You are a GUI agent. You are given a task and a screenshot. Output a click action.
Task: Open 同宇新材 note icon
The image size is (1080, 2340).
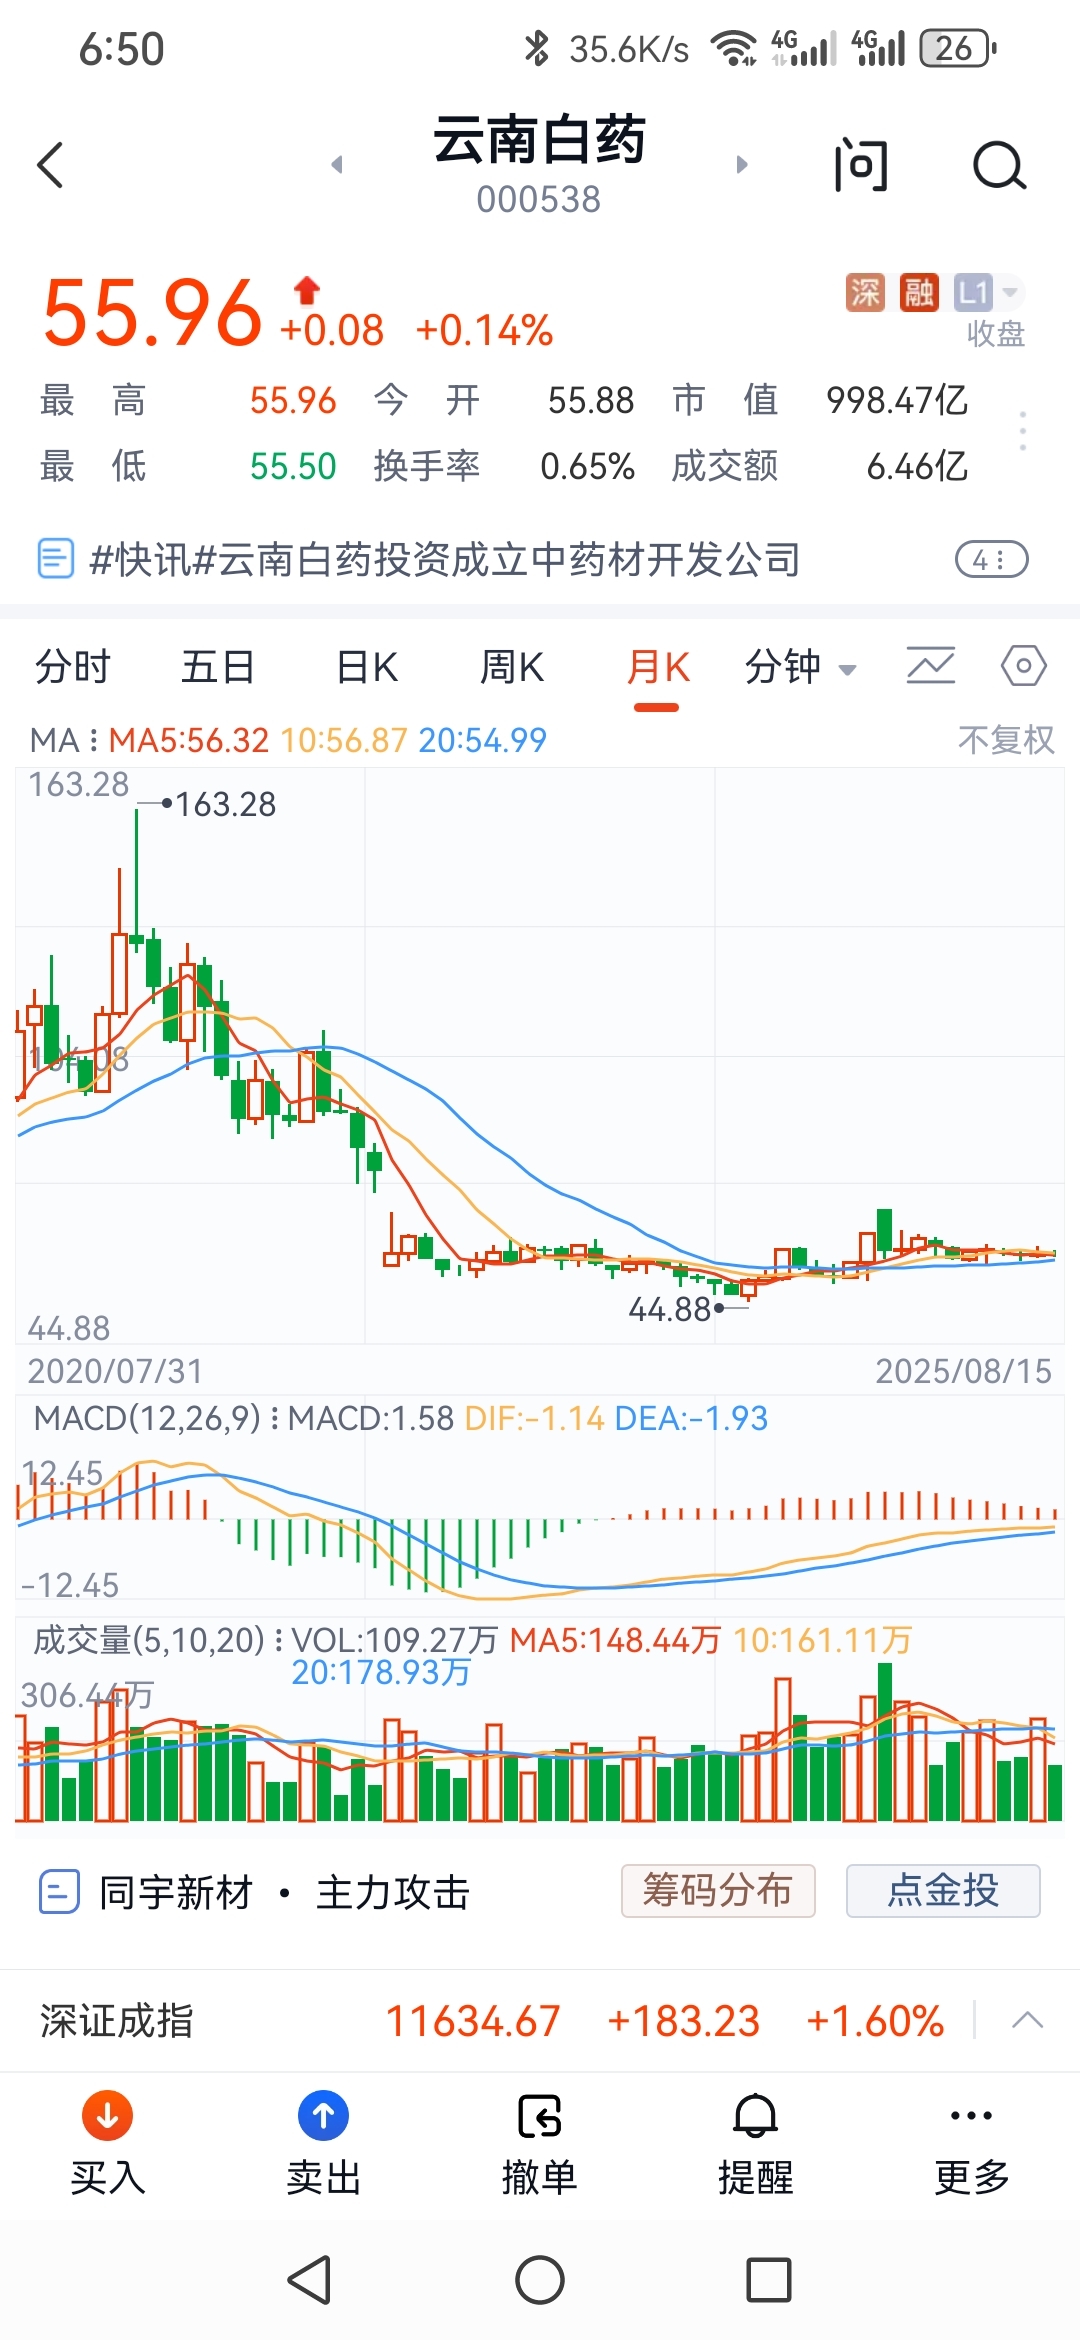click(x=59, y=1892)
